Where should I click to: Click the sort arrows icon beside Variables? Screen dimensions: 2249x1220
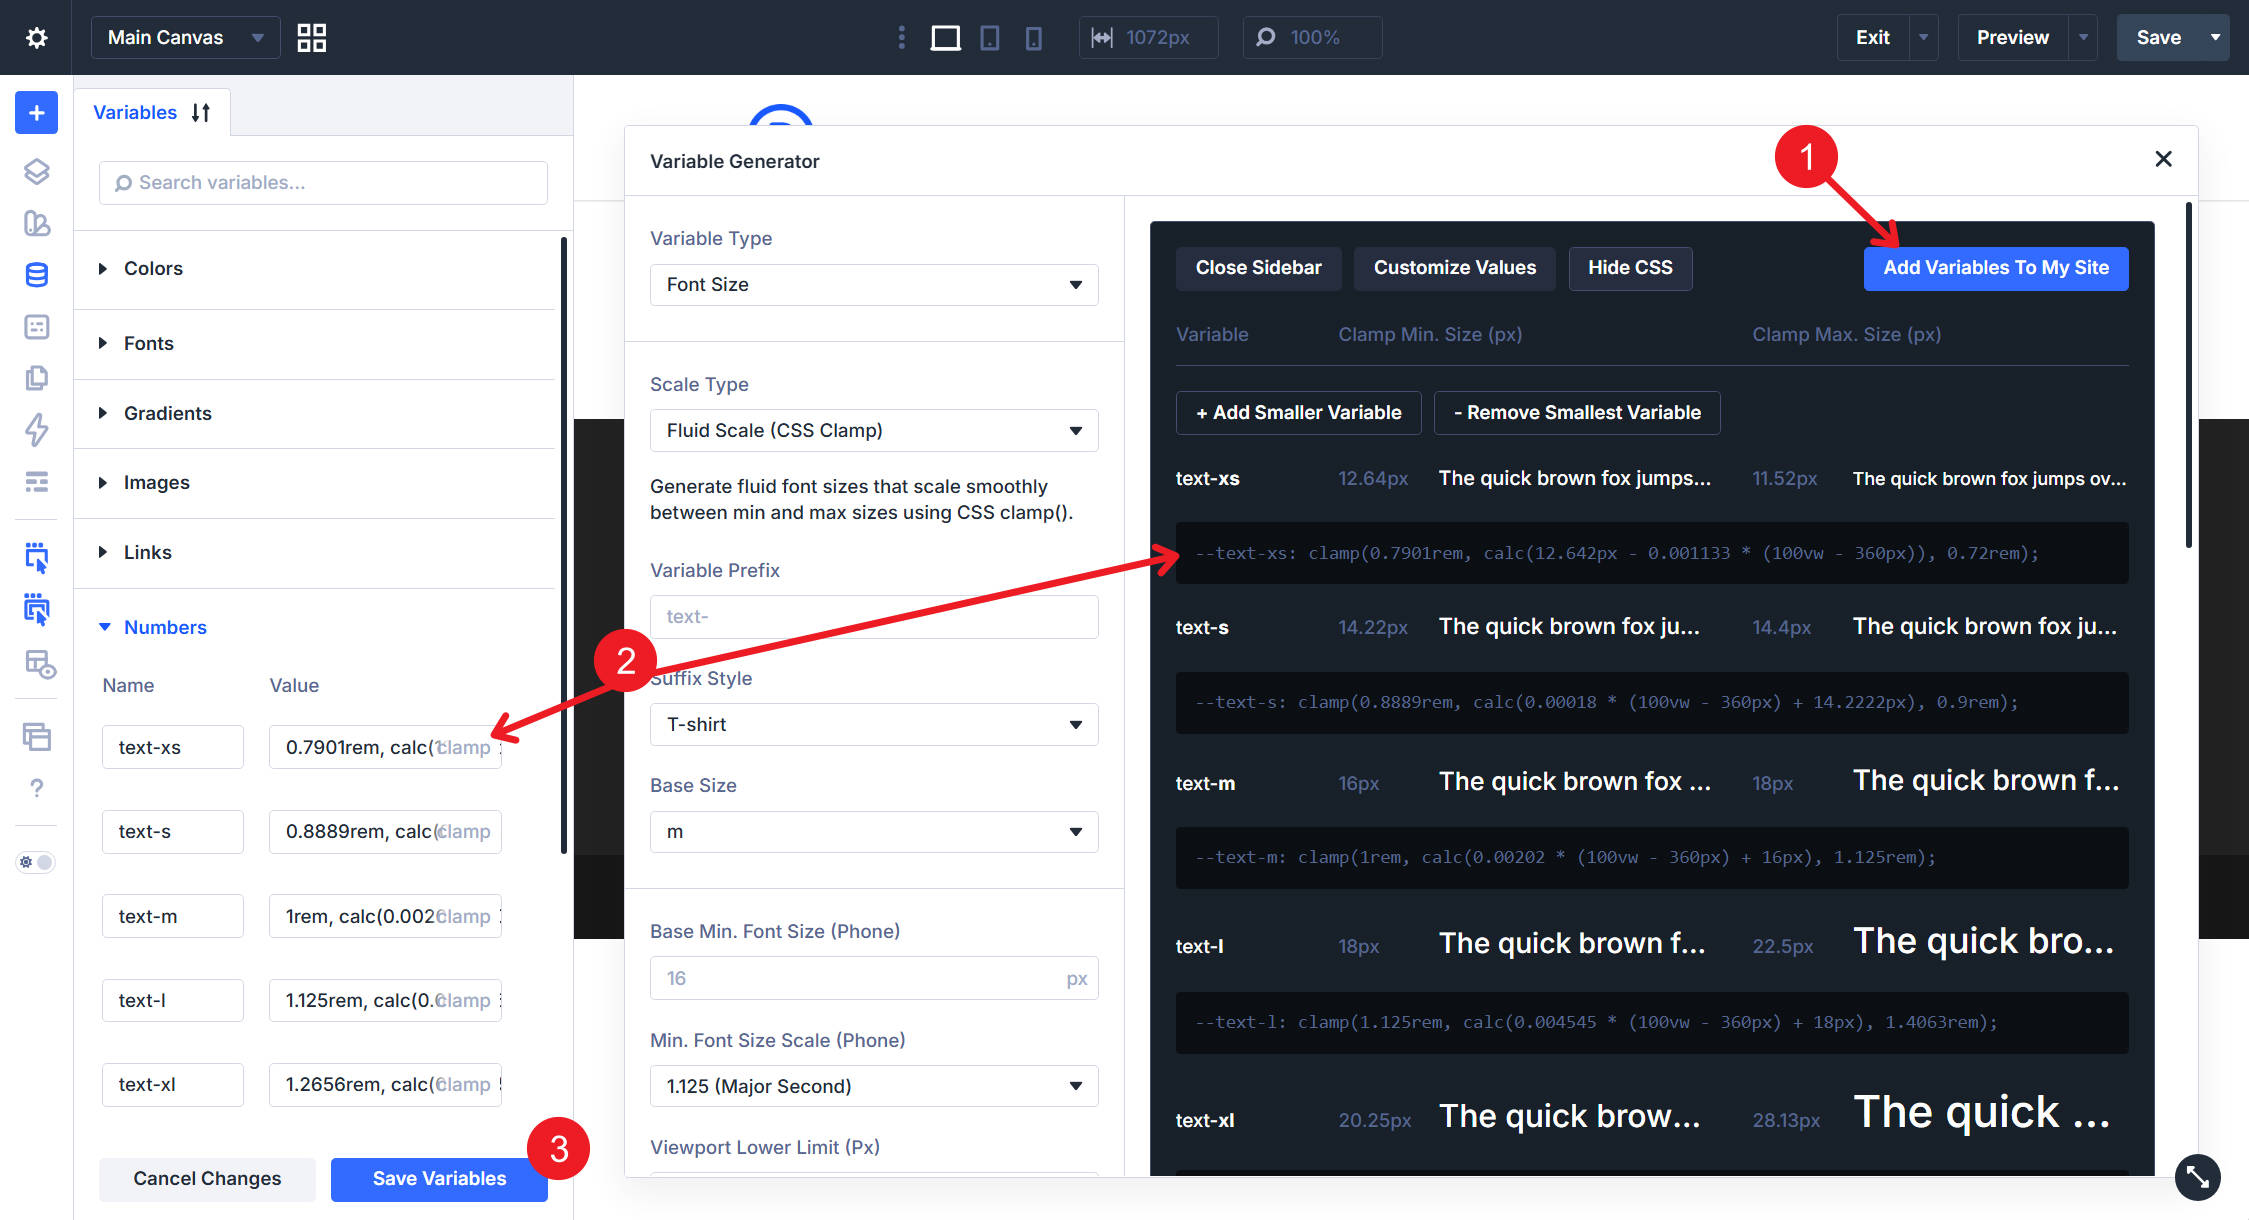tap(201, 113)
